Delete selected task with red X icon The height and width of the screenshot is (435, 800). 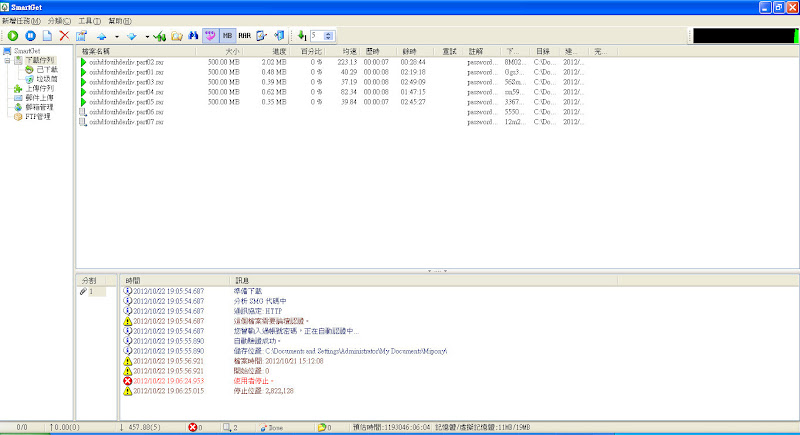coord(64,35)
